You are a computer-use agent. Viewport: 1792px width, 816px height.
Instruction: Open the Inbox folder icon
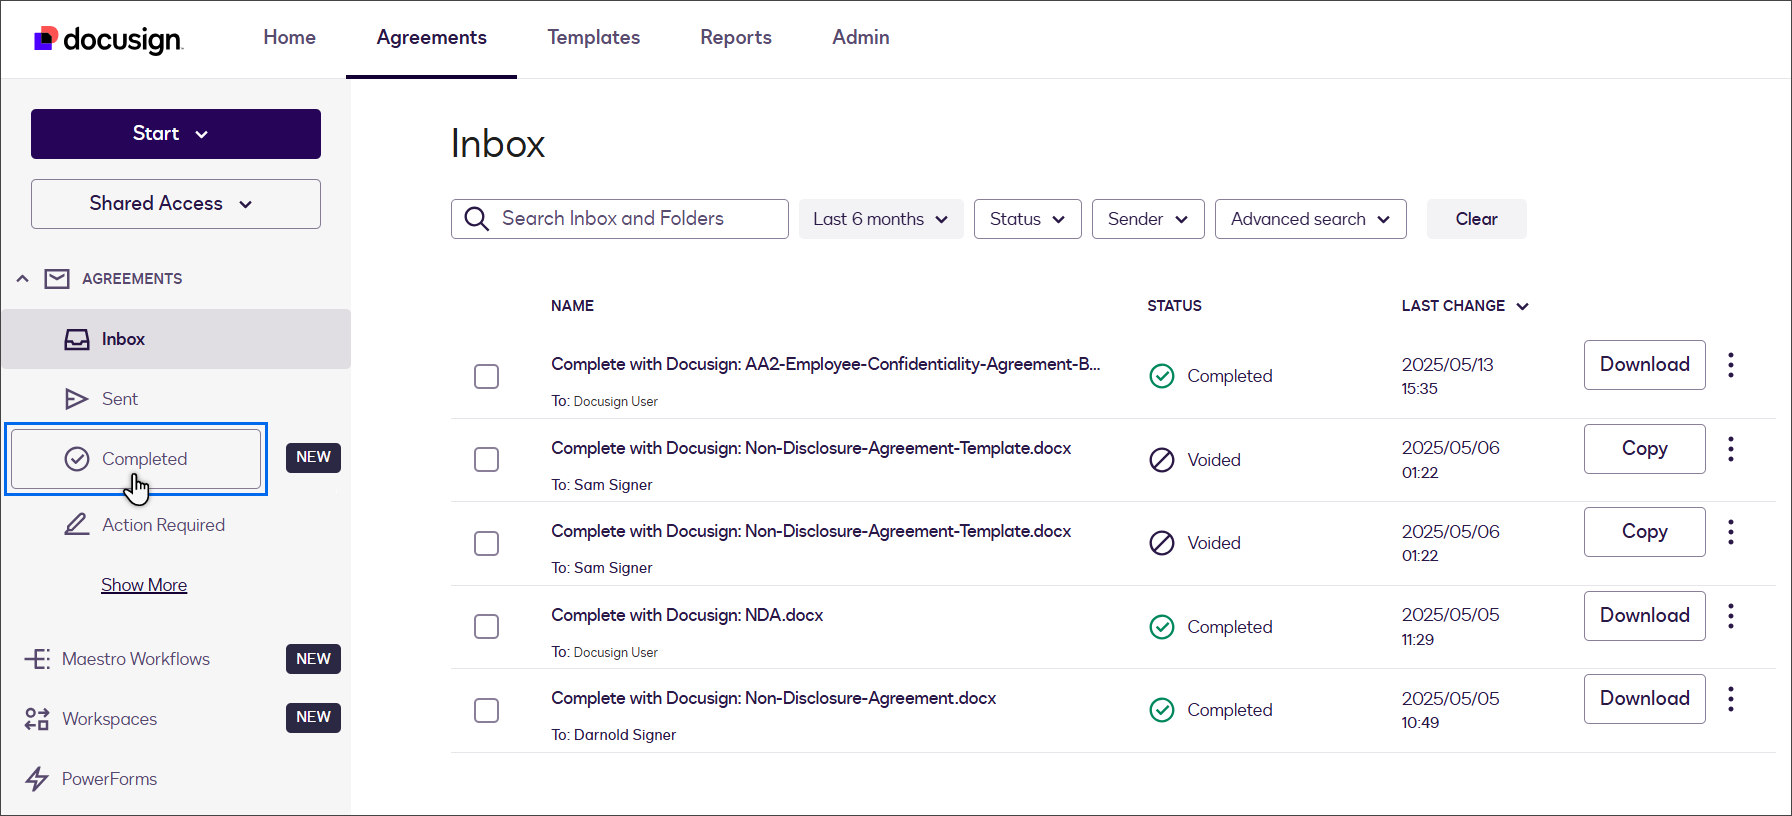point(77,340)
